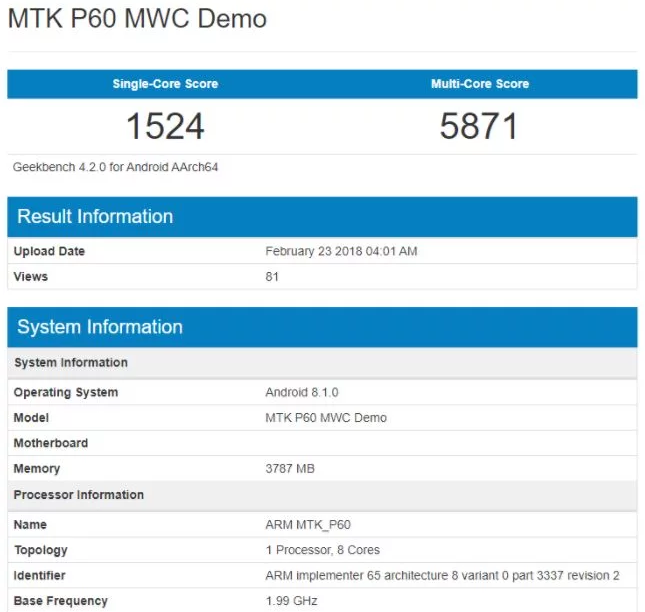Select the Upload Date label
This screenshot has width=645, height=612.
pos(49,251)
